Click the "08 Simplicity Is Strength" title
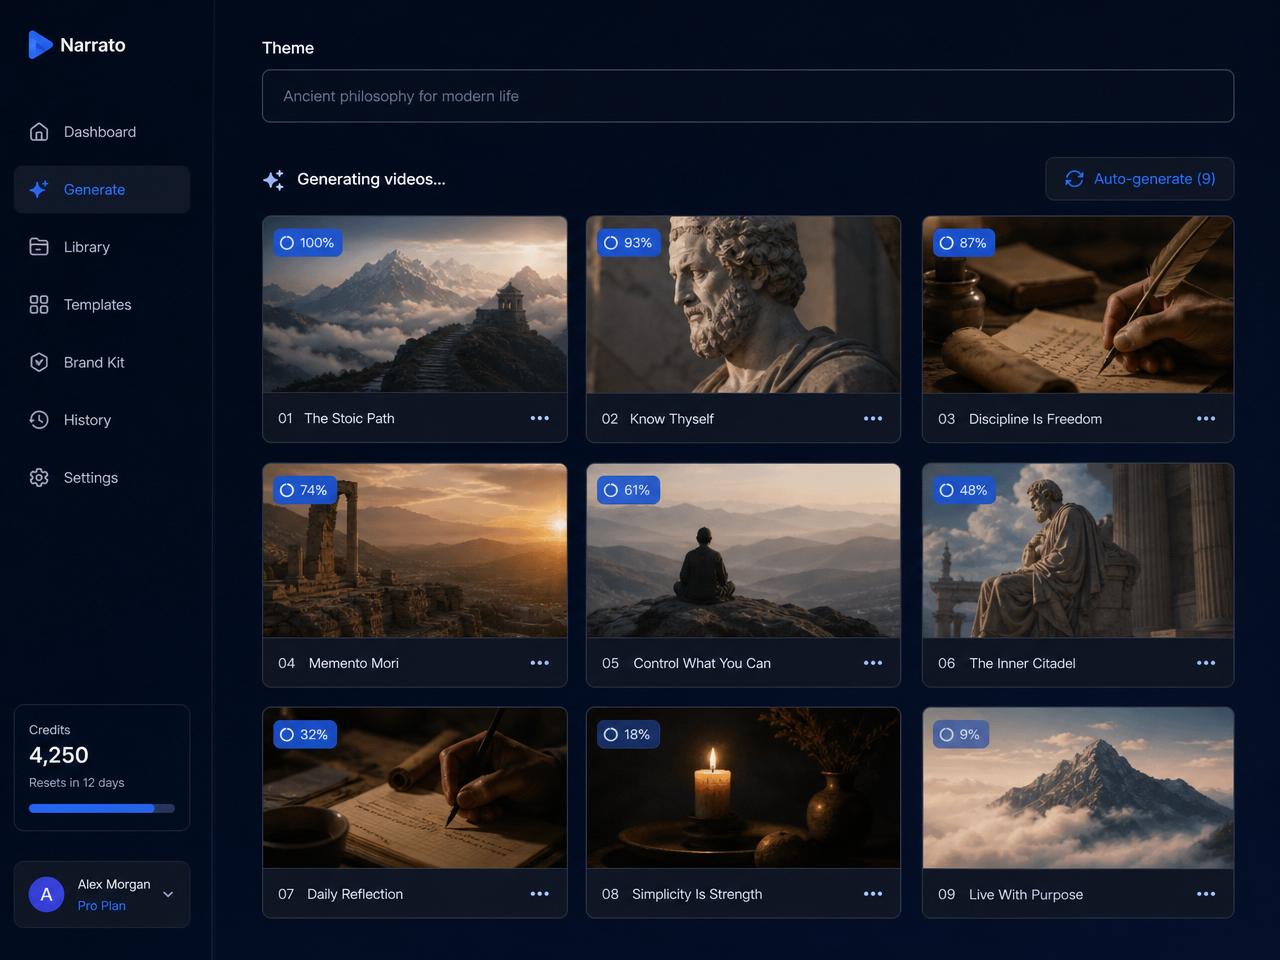Screen dimensions: 1280x960 point(682,894)
